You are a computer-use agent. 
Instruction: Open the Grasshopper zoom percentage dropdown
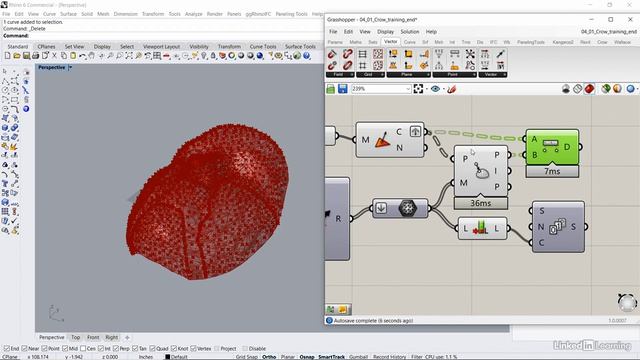pyautogui.click(x=408, y=89)
